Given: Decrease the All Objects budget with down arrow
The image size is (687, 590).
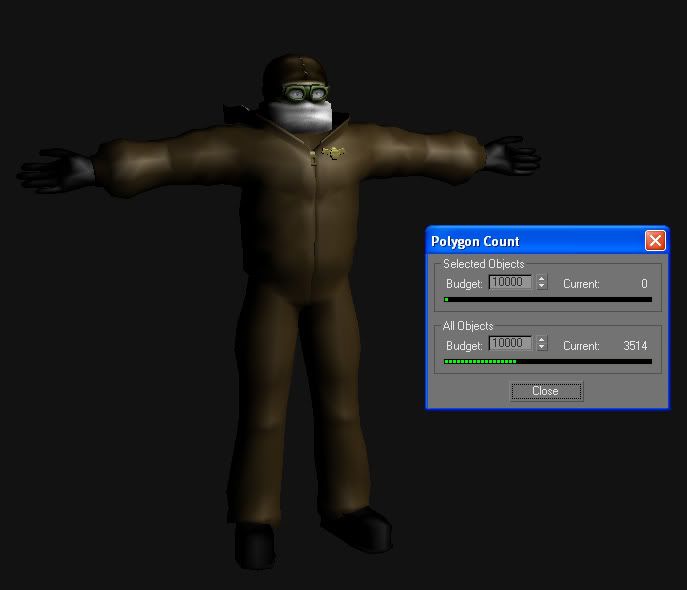Looking at the screenshot, I should pyautogui.click(x=542, y=348).
